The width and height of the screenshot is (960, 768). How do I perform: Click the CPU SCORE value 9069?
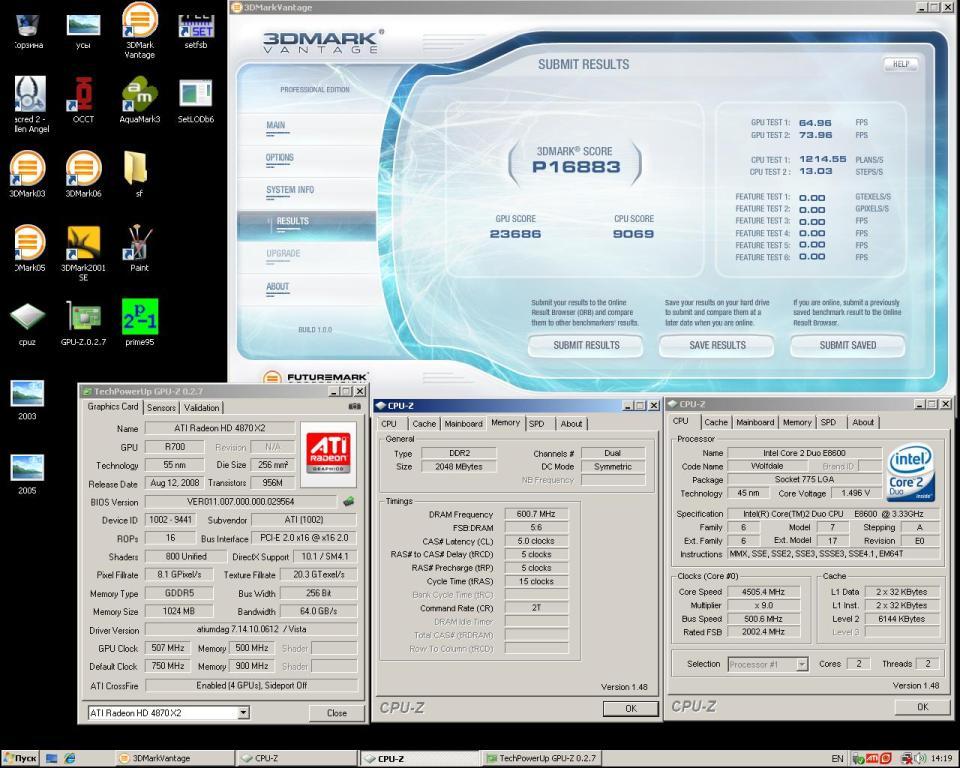(633, 234)
